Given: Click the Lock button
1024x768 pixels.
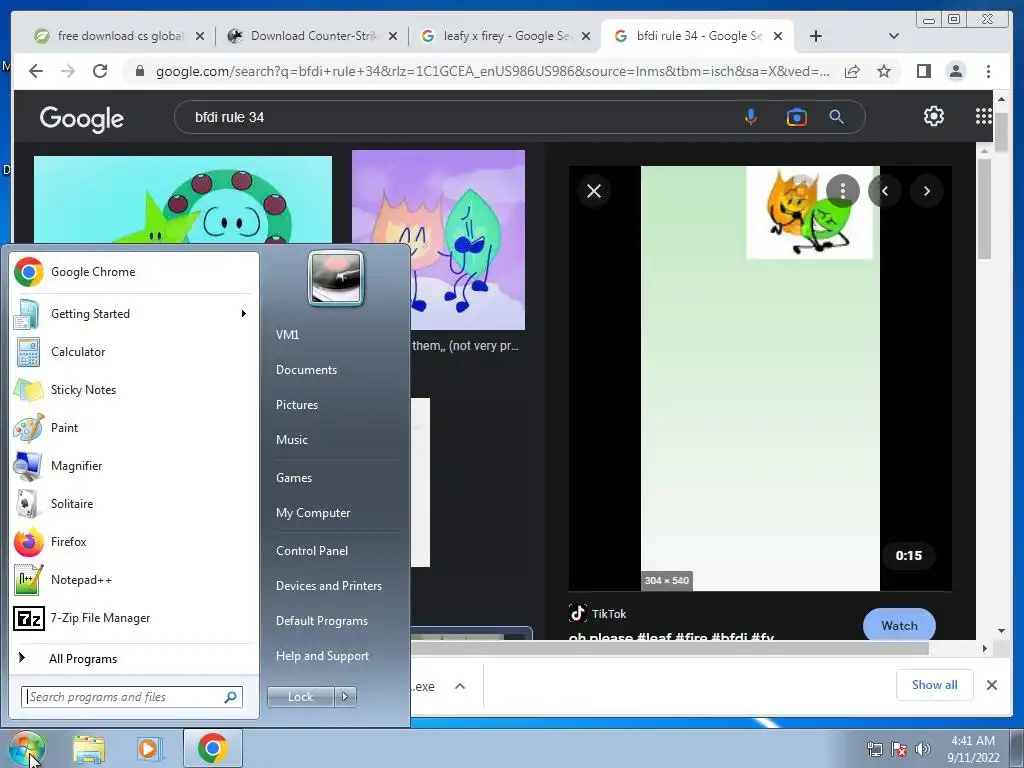Looking at the screenshot, I should [x=300, y=697].
